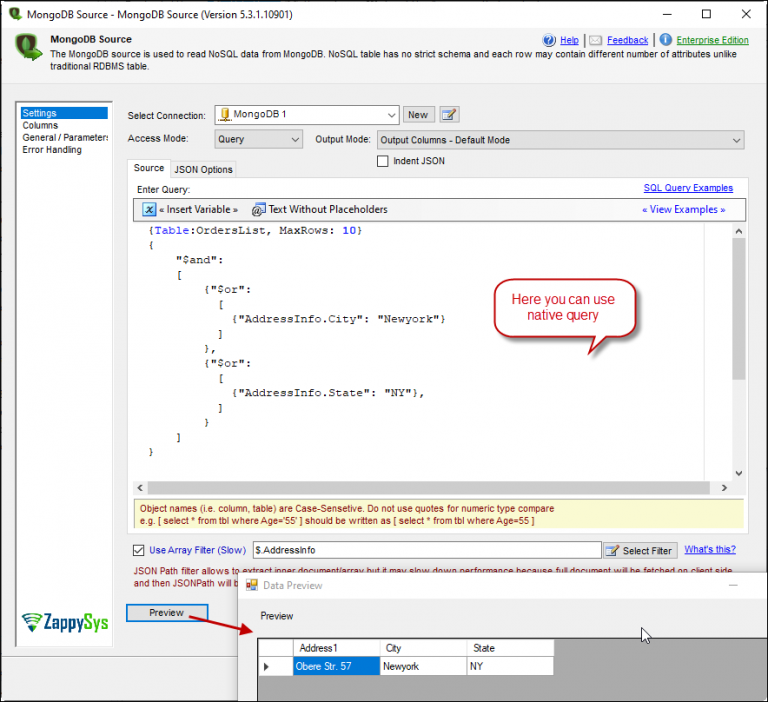768x702 pixels.
Task: Click the State column header
Action: point(510,648)
